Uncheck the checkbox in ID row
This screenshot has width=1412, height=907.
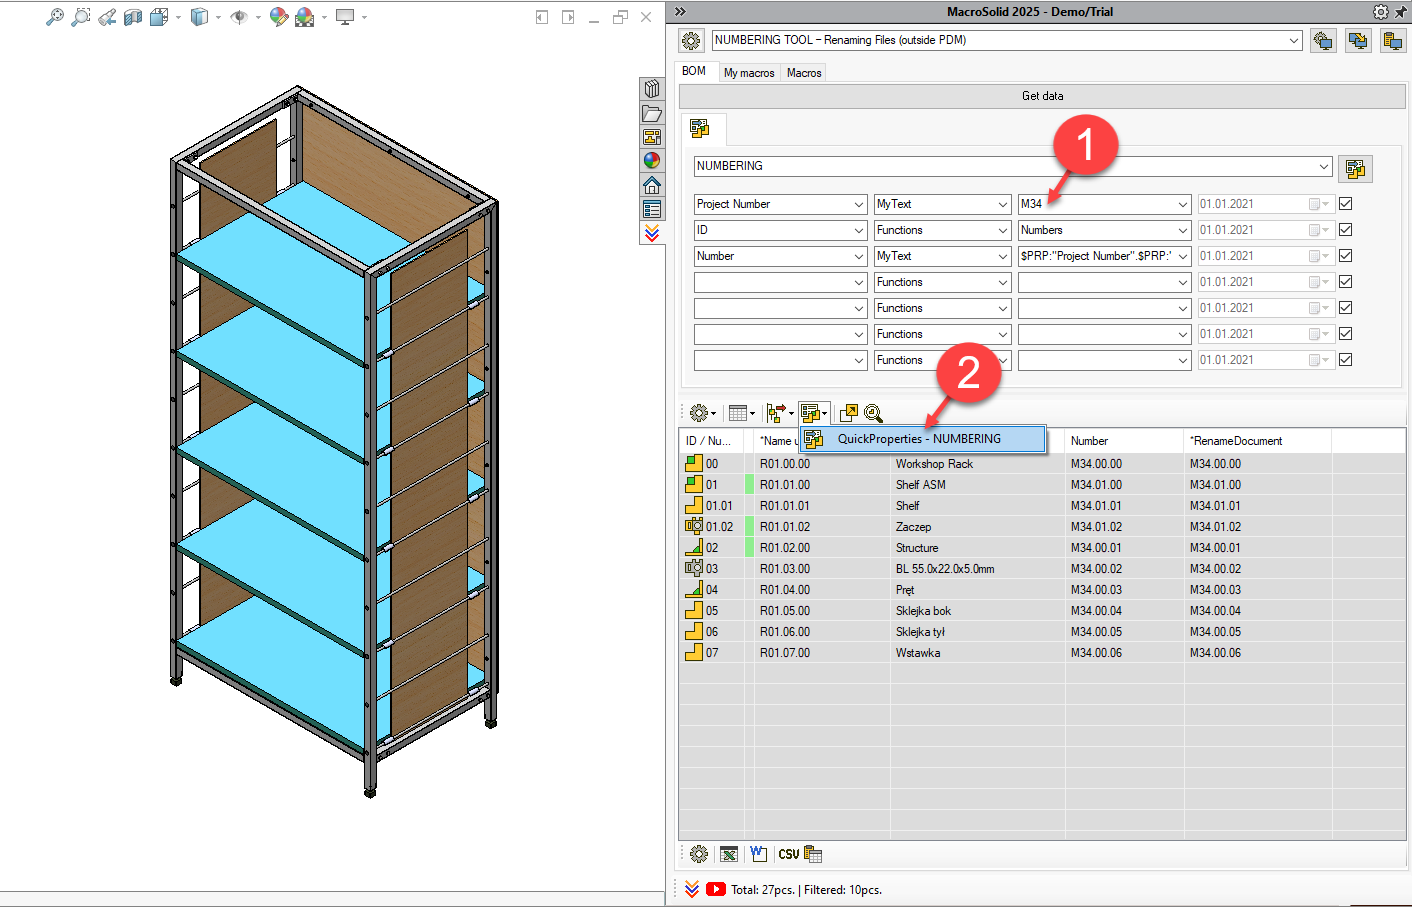click(1346, 230)
